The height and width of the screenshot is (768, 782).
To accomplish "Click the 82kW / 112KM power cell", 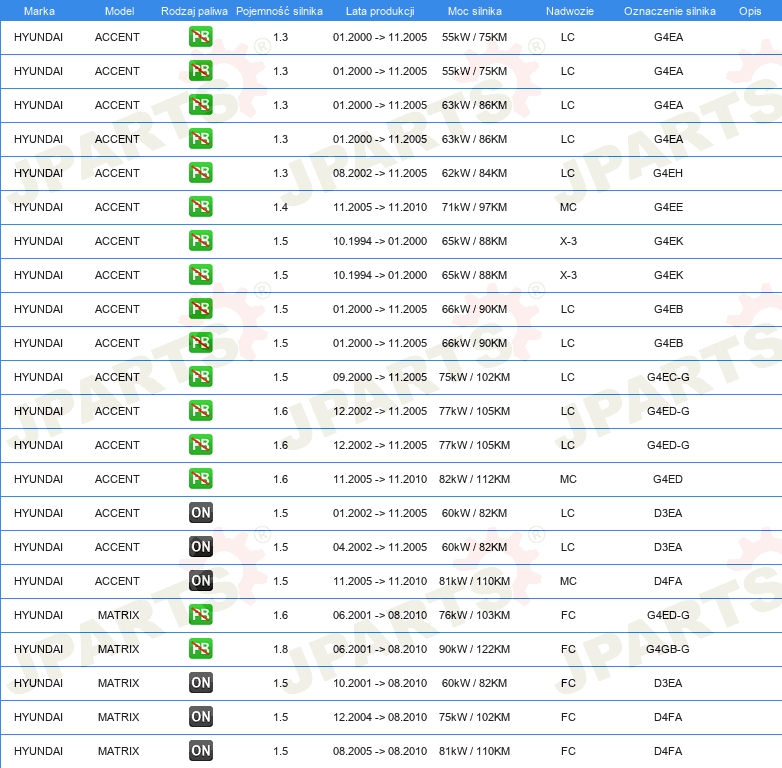I will [474, 479].
